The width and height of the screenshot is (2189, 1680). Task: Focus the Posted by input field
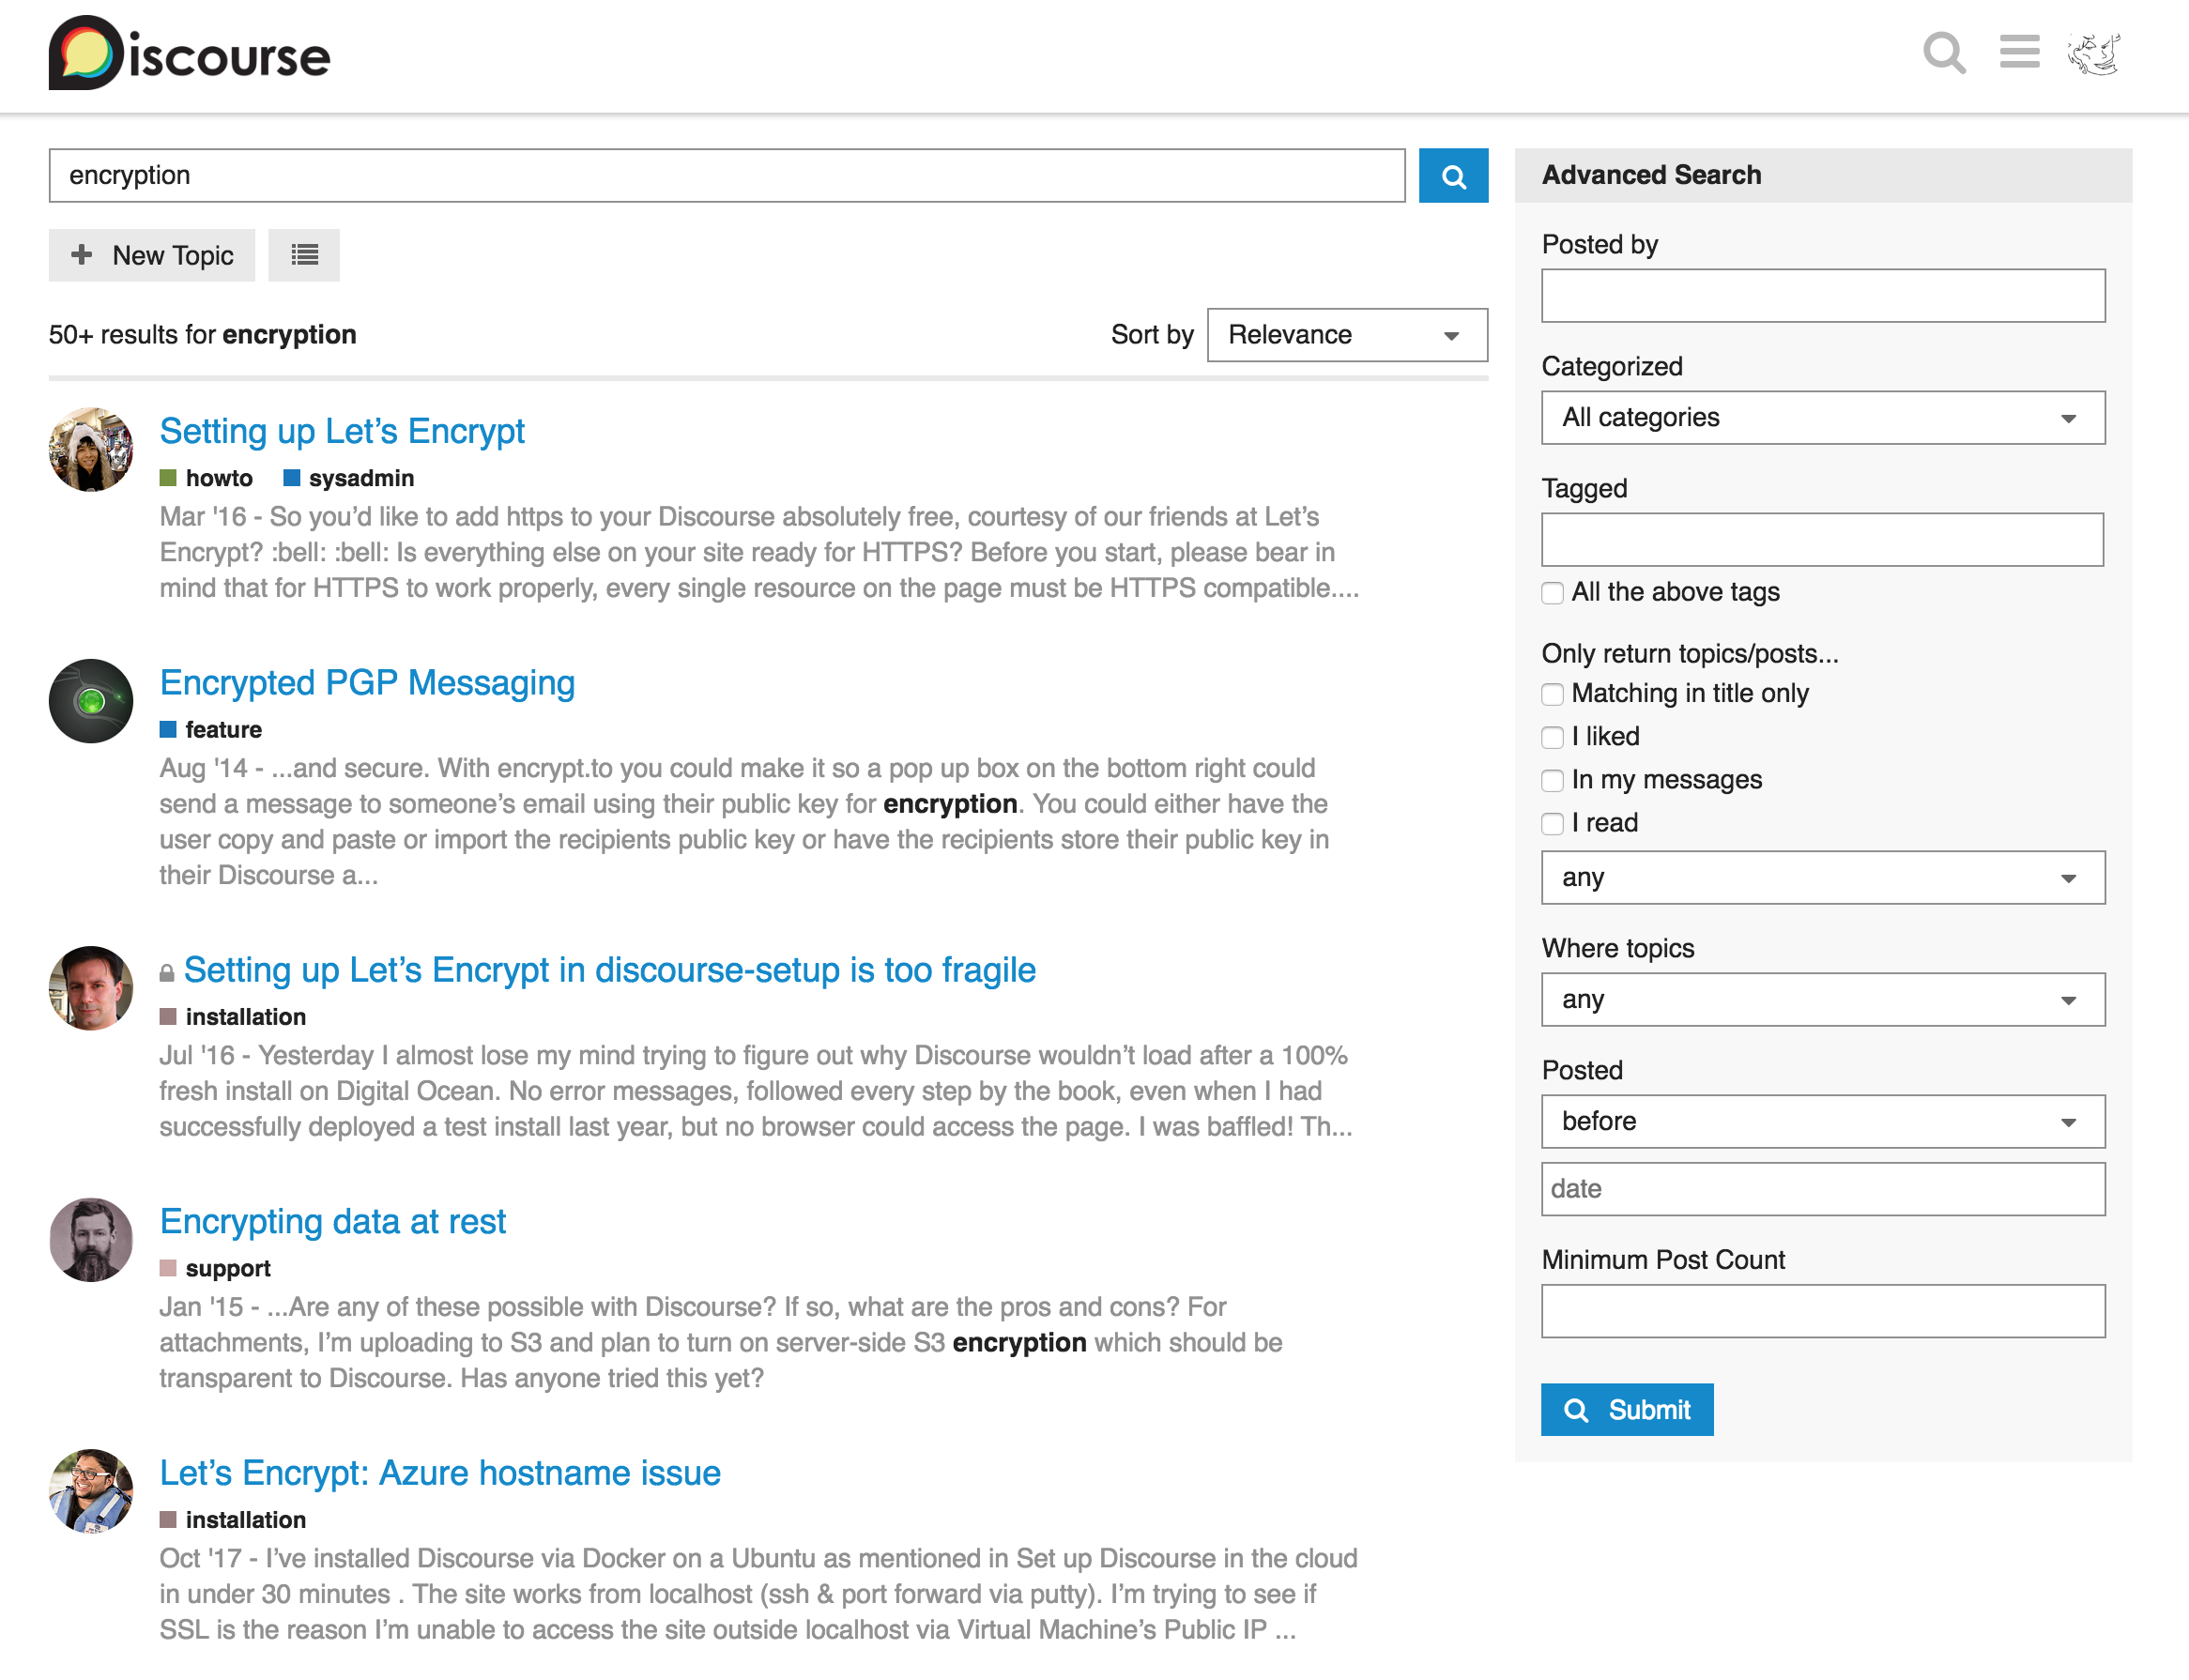1822,296
